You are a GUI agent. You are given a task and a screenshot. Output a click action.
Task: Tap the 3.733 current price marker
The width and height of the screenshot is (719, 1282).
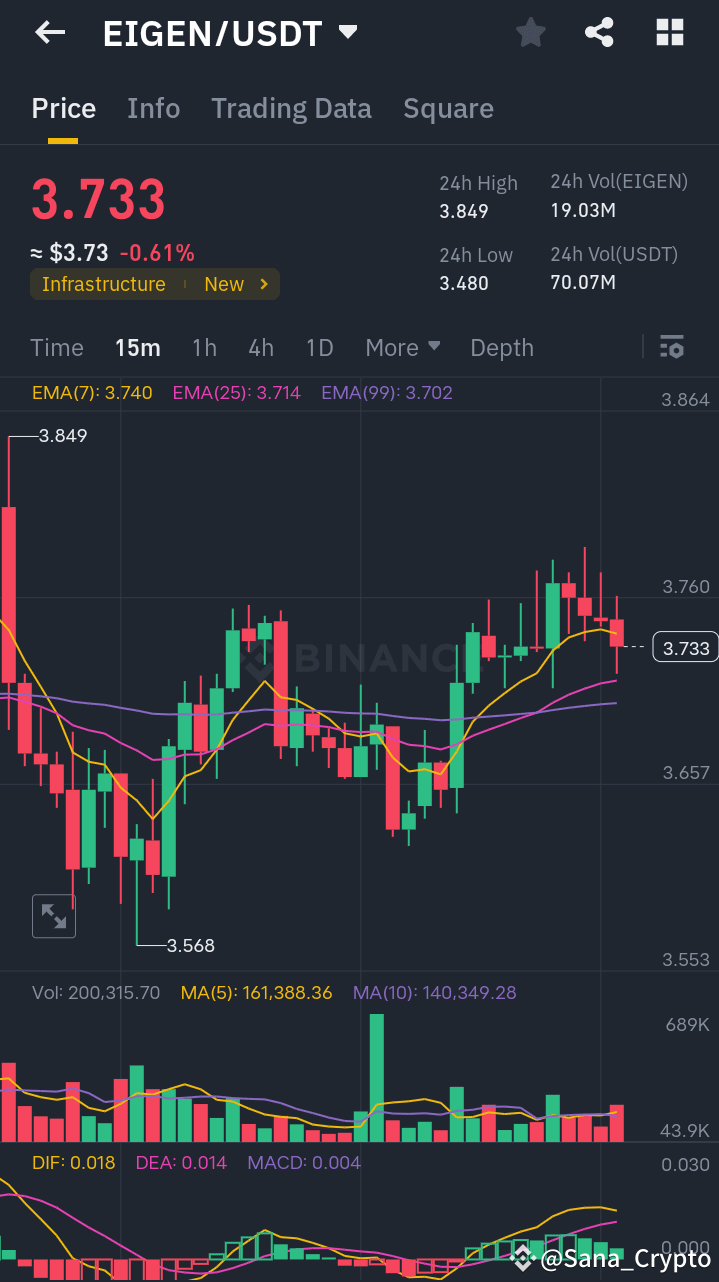coord(684,647)
